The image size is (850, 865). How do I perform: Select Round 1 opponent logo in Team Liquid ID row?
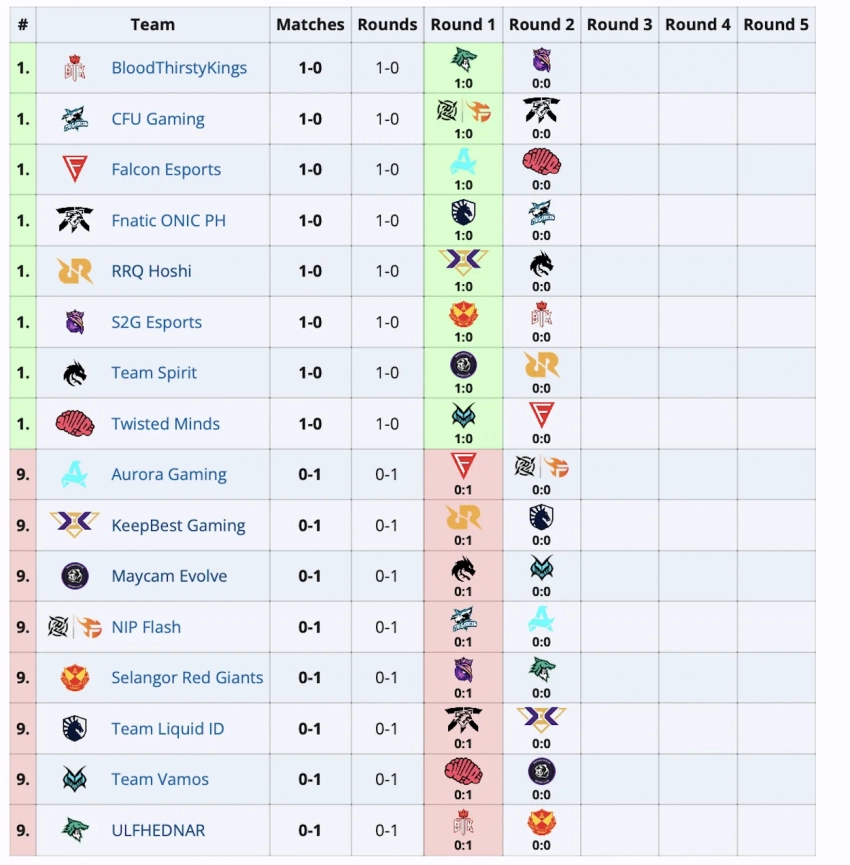tap(463, 719)
